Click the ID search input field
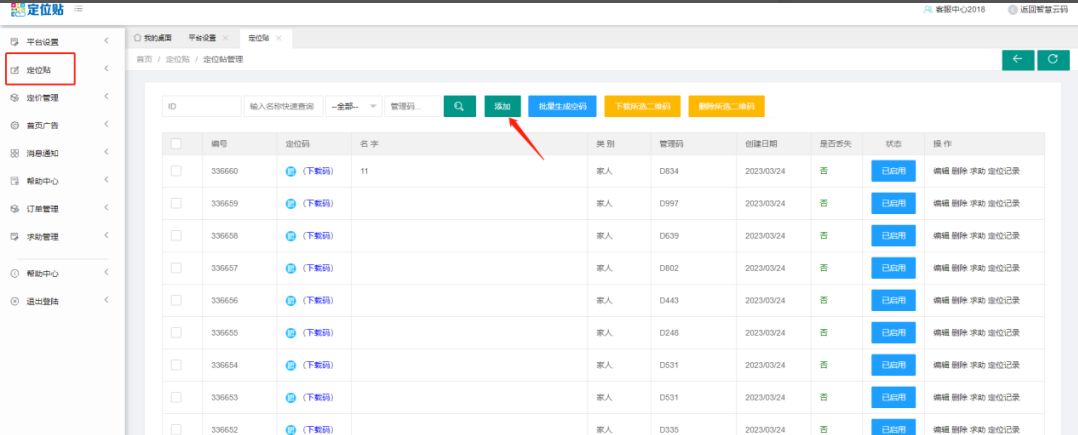Viewport: 1078px width, 435px height. click(200, 106)
